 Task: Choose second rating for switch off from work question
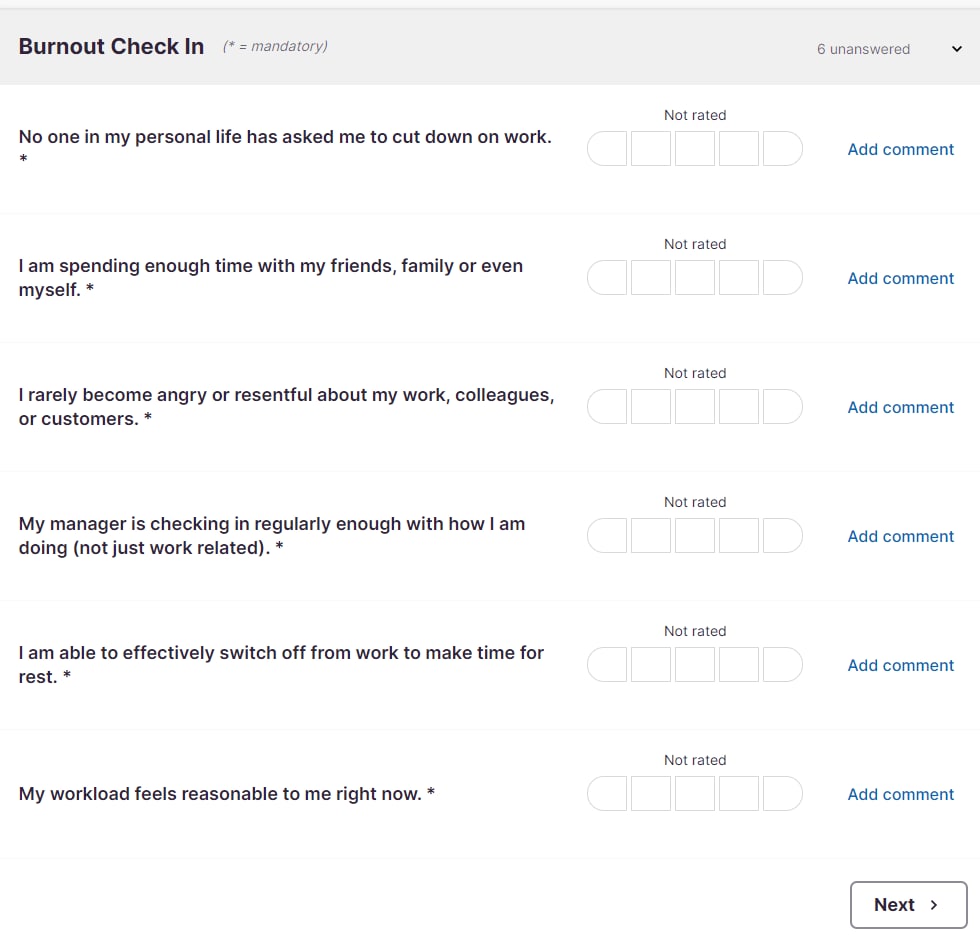(651, 664)
